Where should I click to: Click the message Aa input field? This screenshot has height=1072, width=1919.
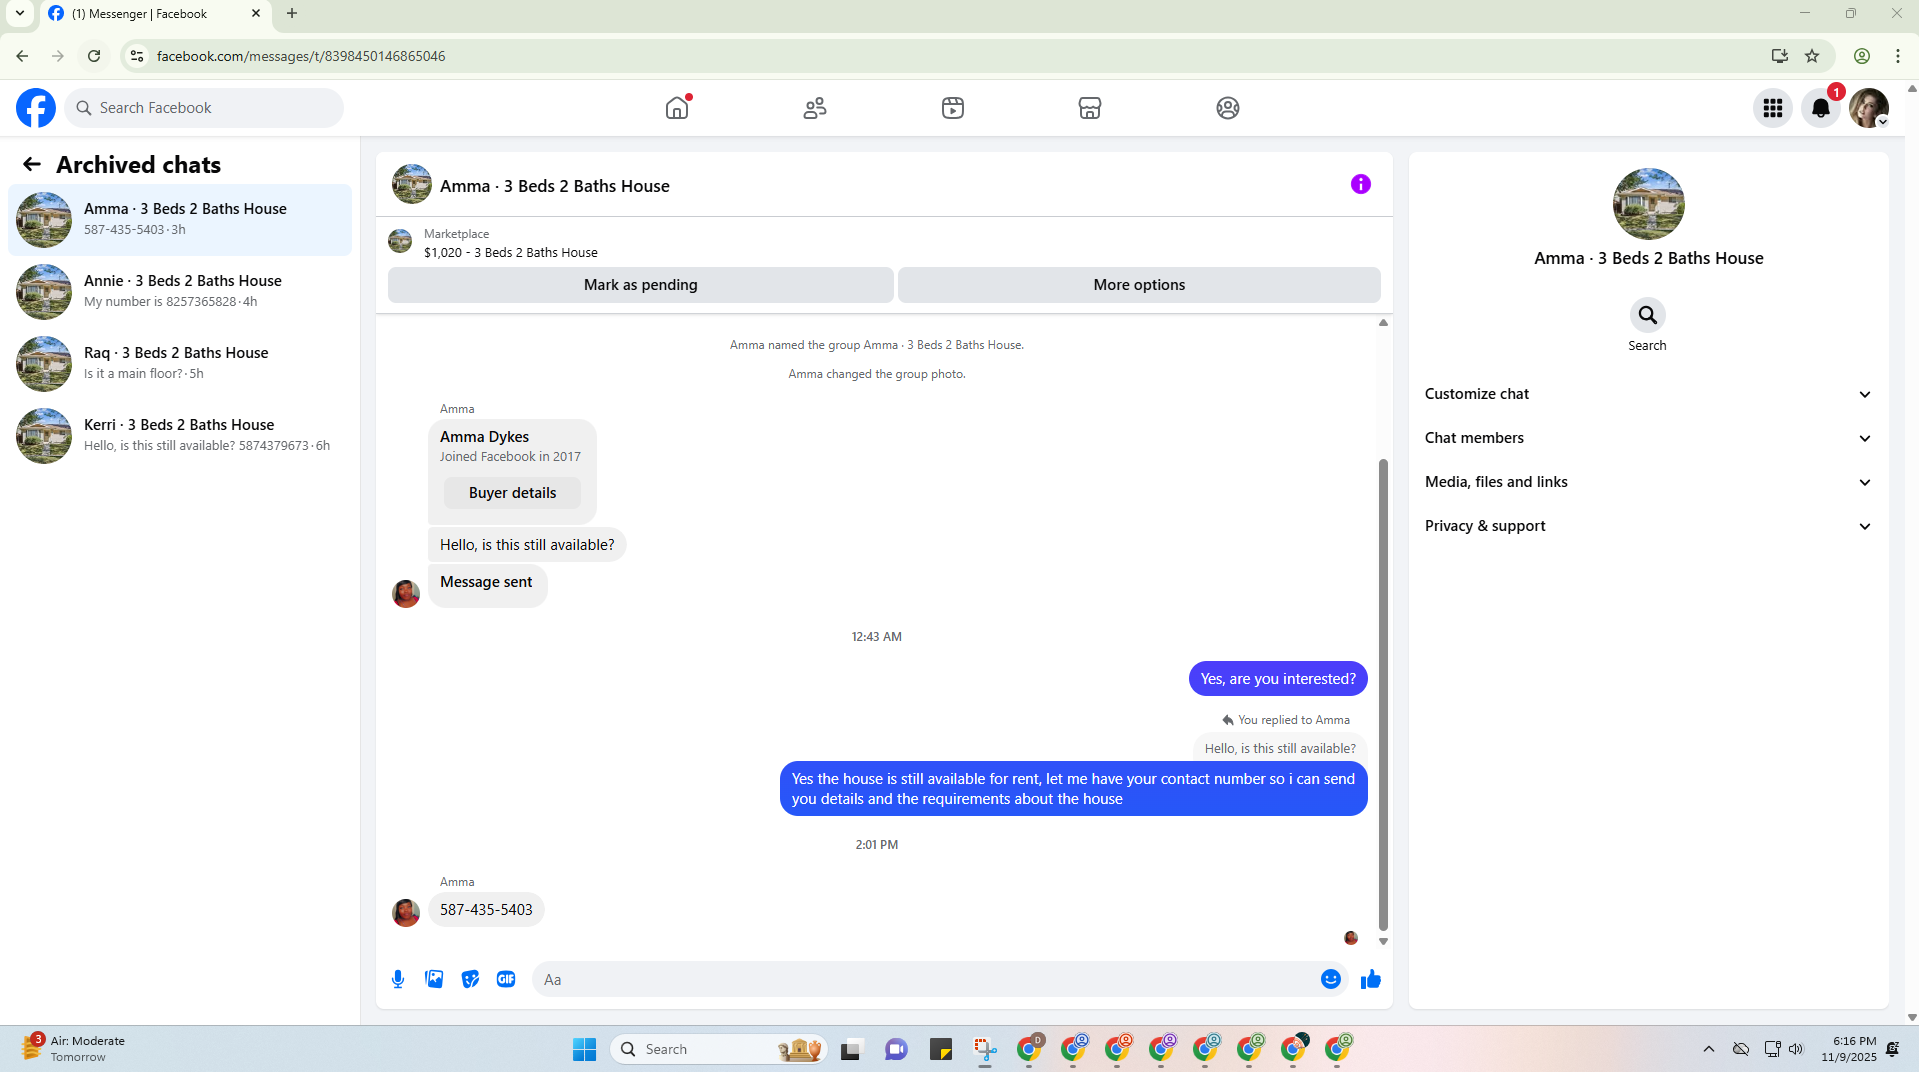click(x=925, y=979)
